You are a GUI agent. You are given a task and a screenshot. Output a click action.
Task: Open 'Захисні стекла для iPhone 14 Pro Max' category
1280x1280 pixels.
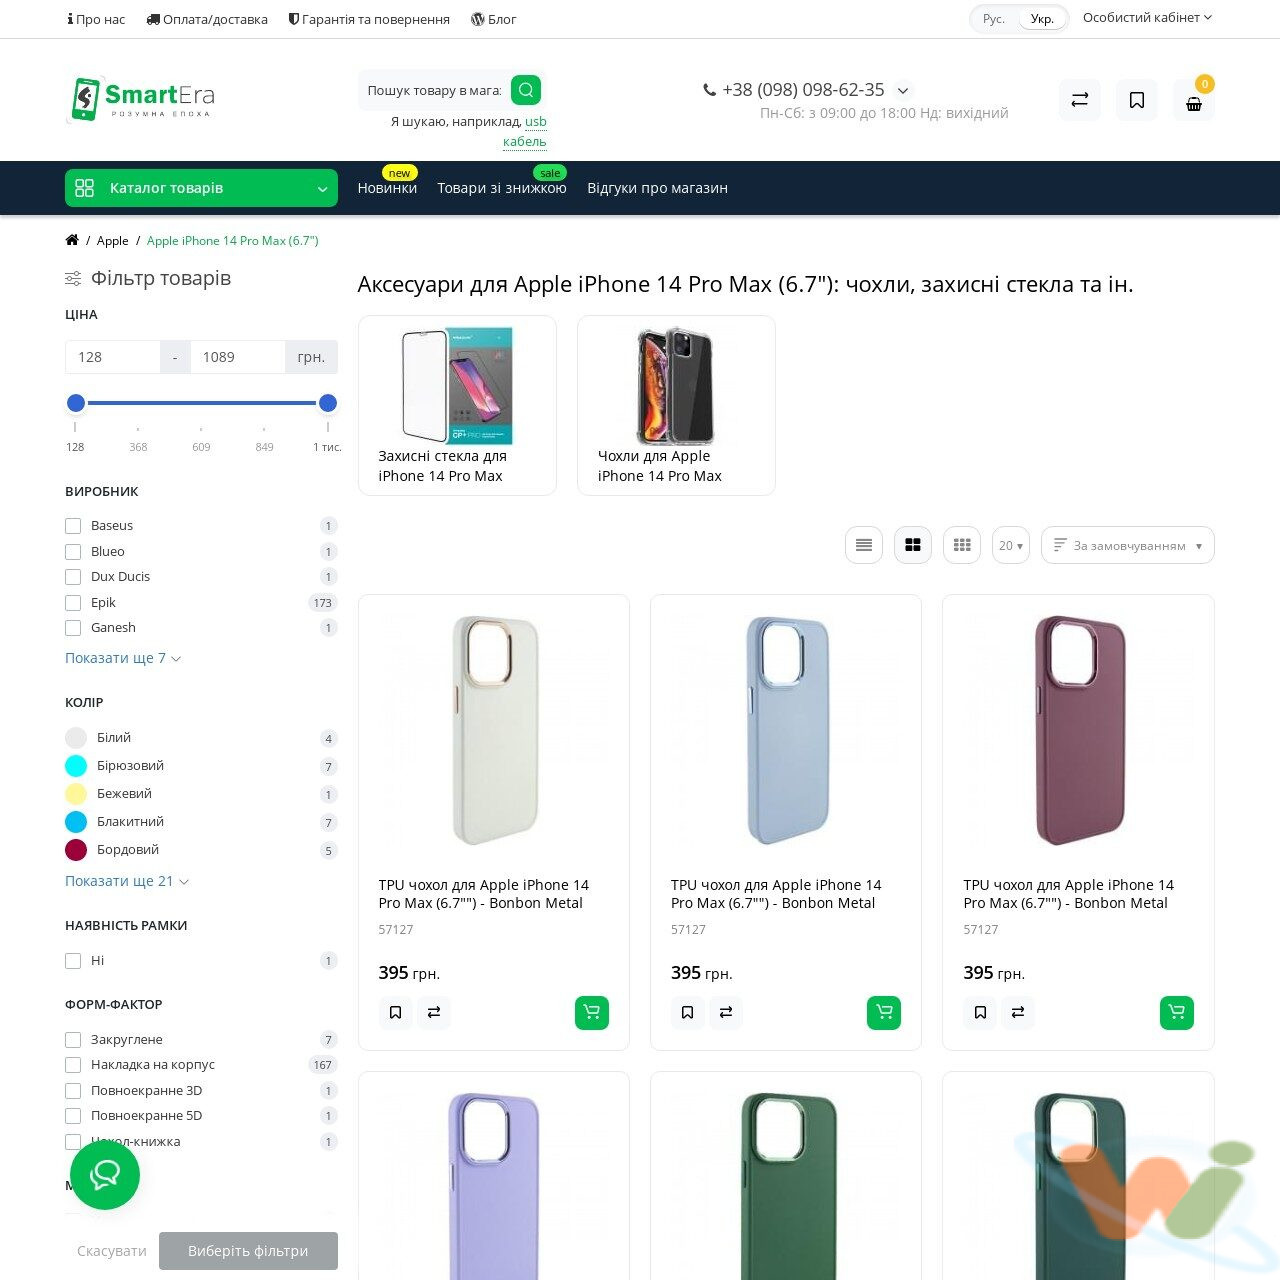457,405
